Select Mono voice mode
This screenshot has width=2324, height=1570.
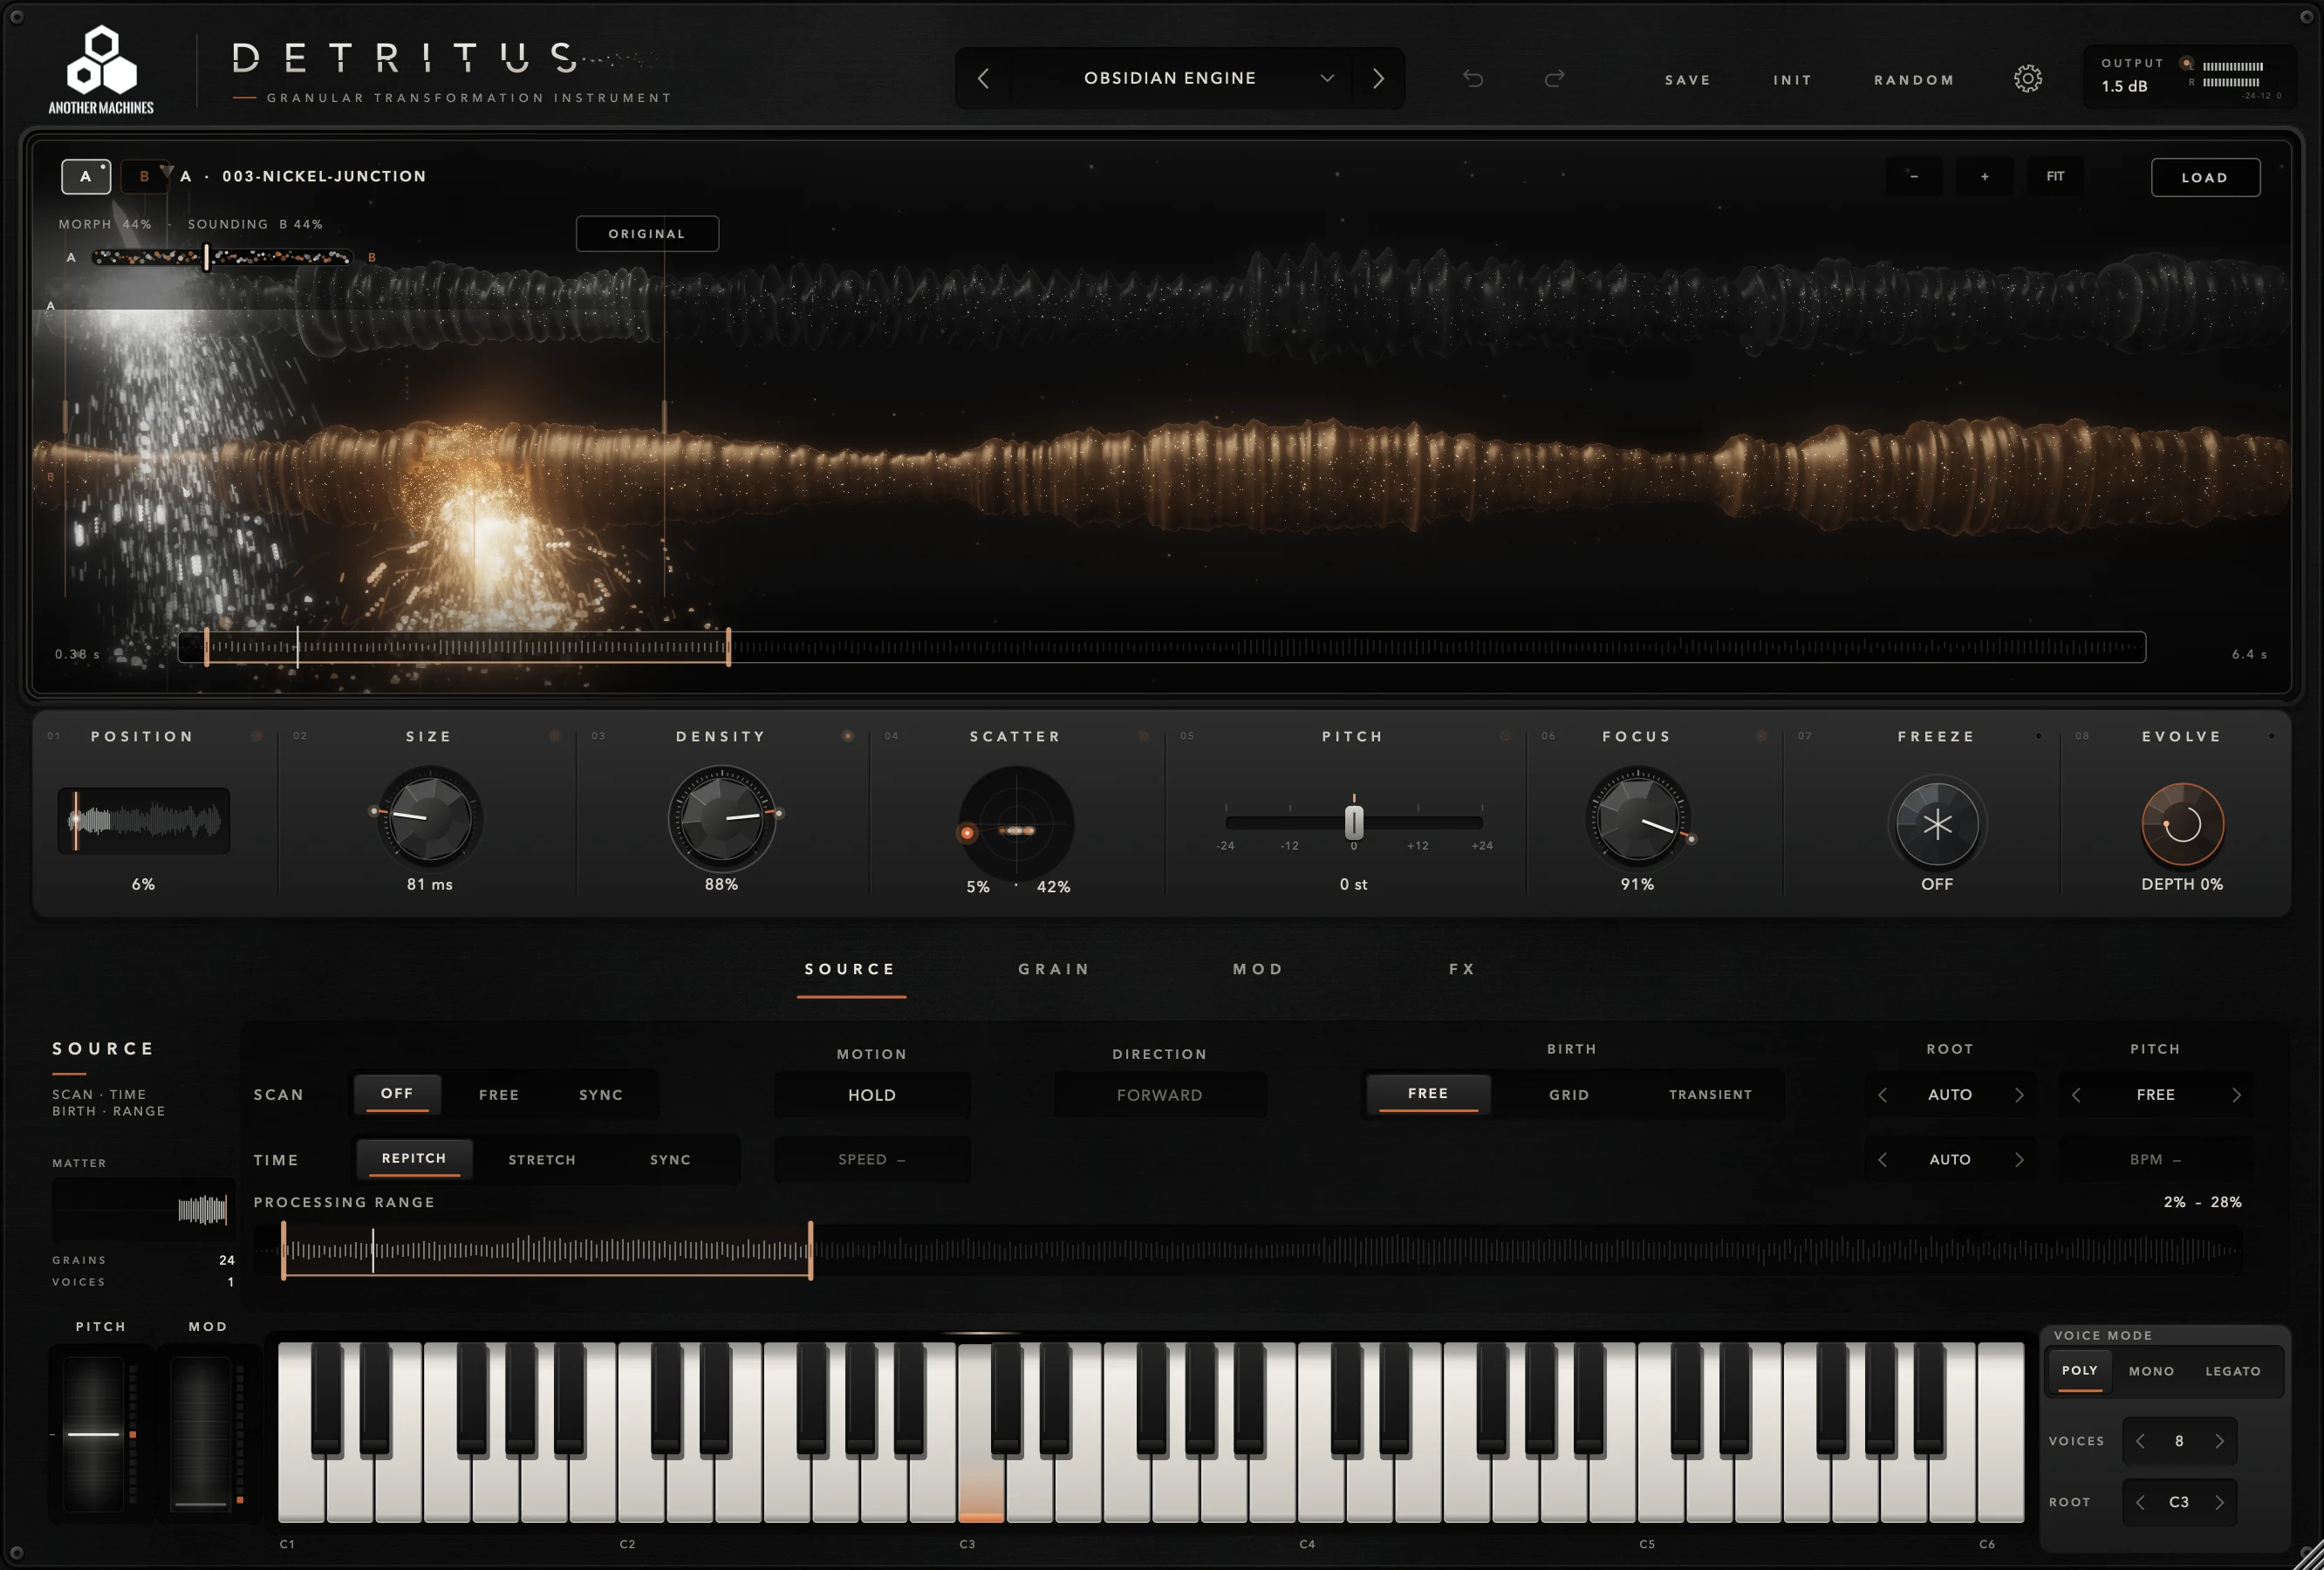click(x=2152, y=1371)
